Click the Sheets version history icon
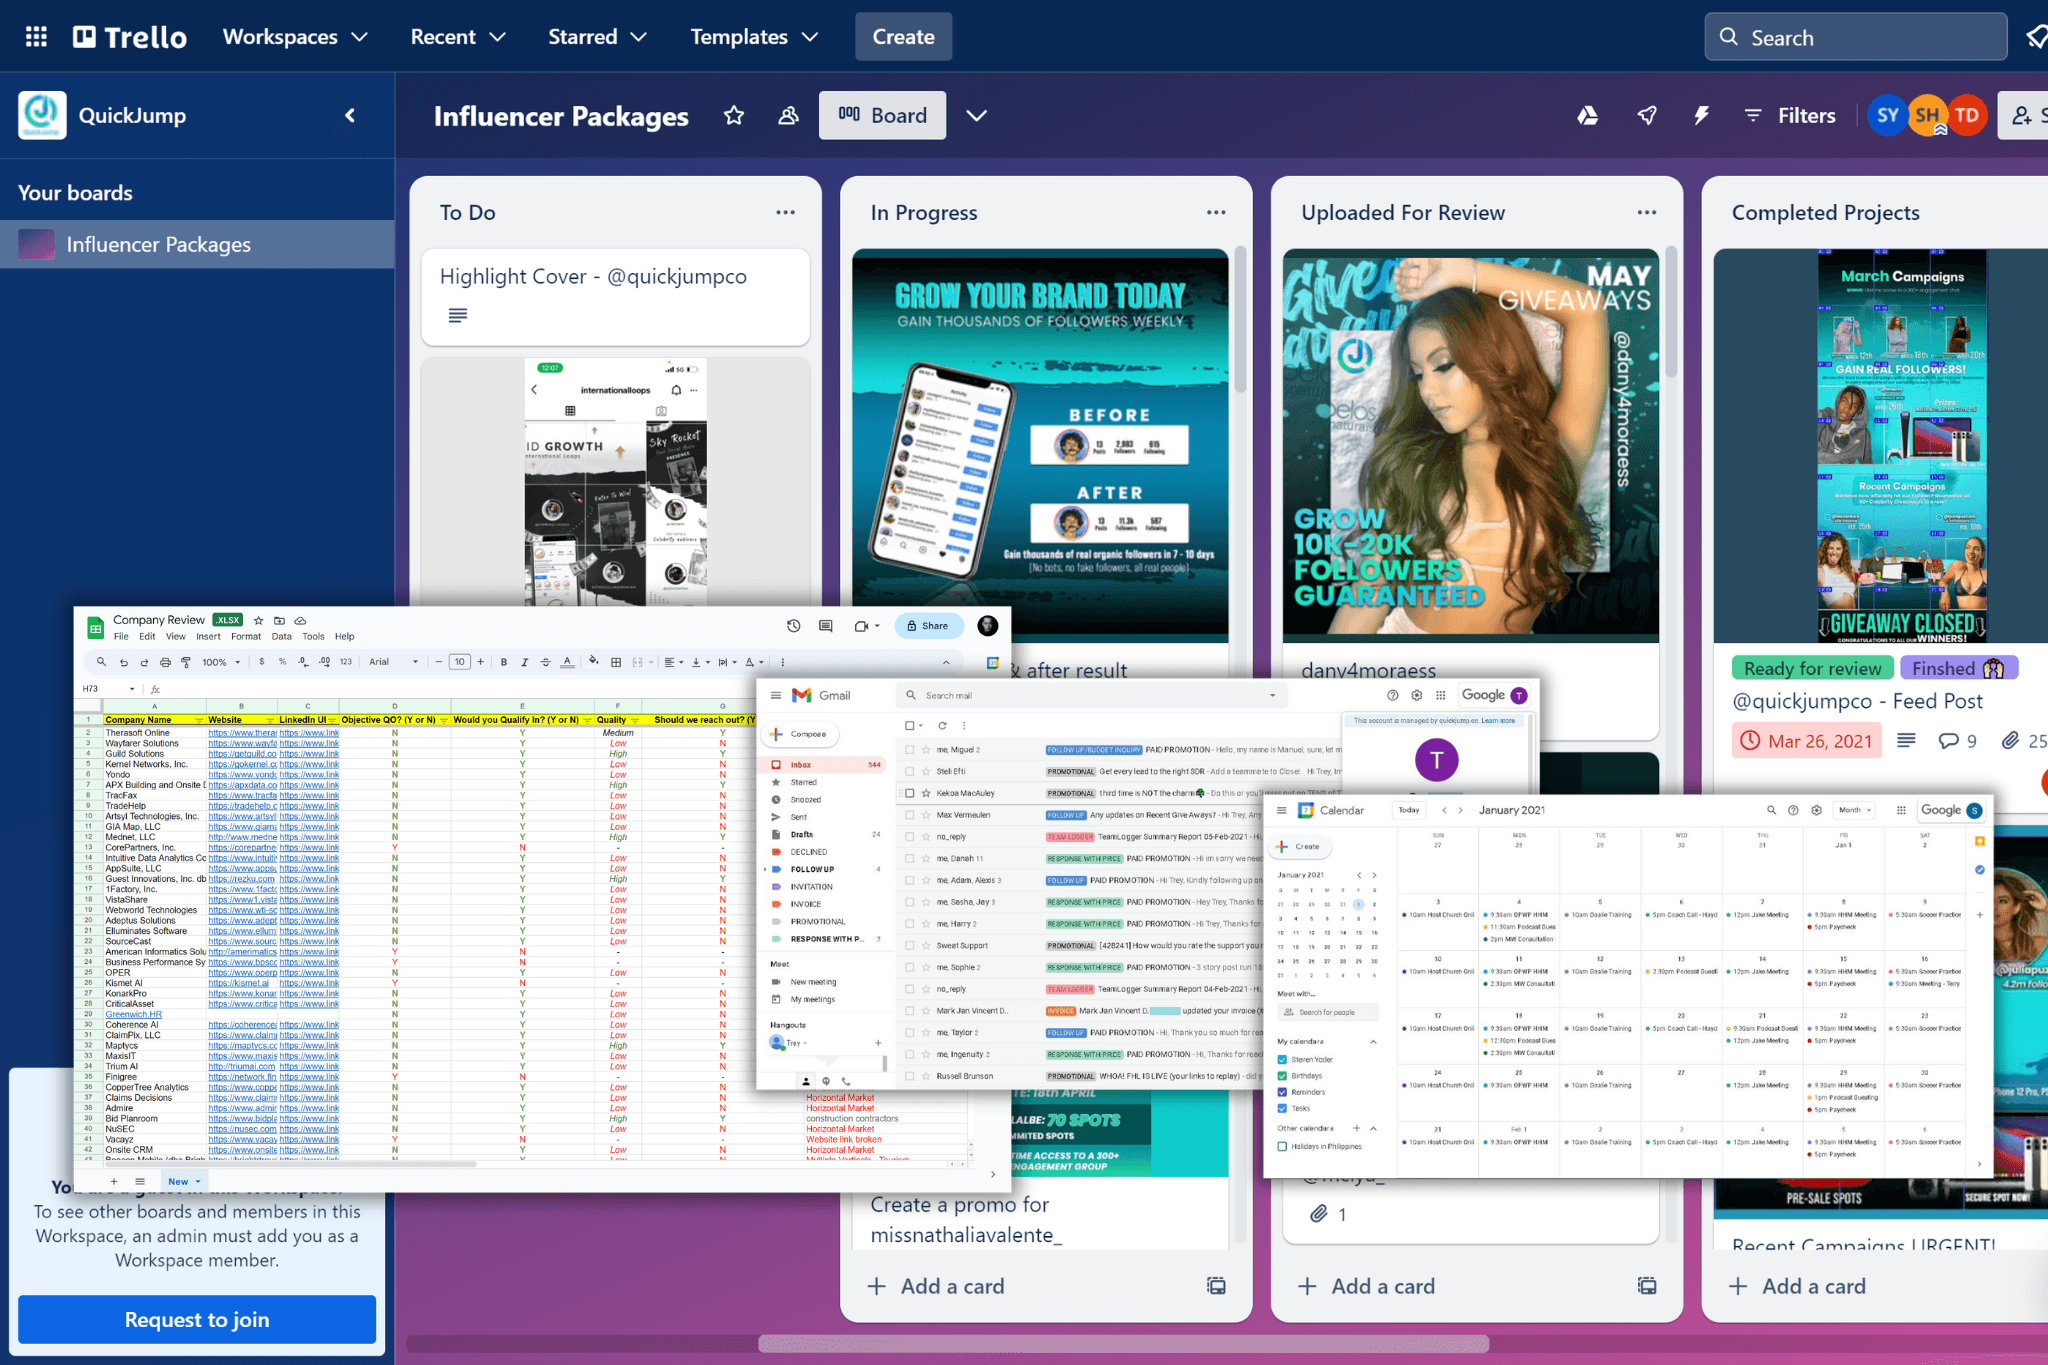This screenshot has height=1365, width=2048. (x=793, y=626)
